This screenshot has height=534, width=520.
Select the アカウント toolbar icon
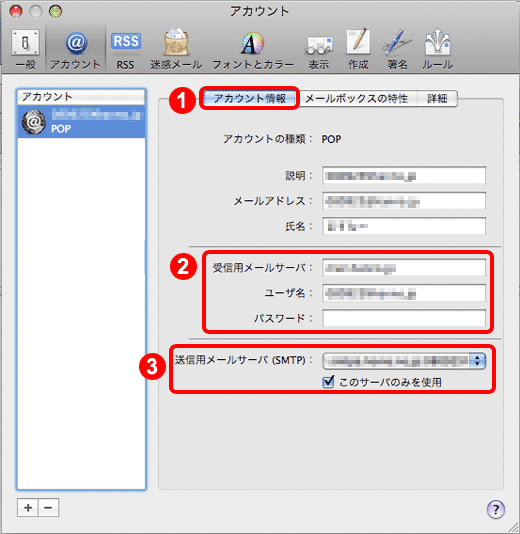[x=76, y=49]
